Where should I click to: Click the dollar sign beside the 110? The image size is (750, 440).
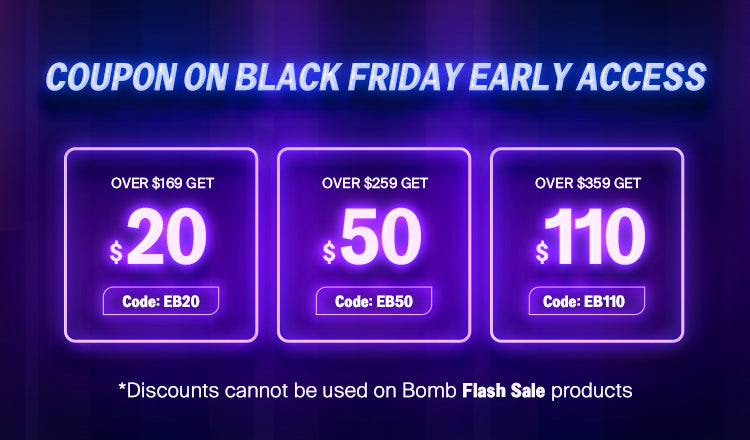pos(542,252)
